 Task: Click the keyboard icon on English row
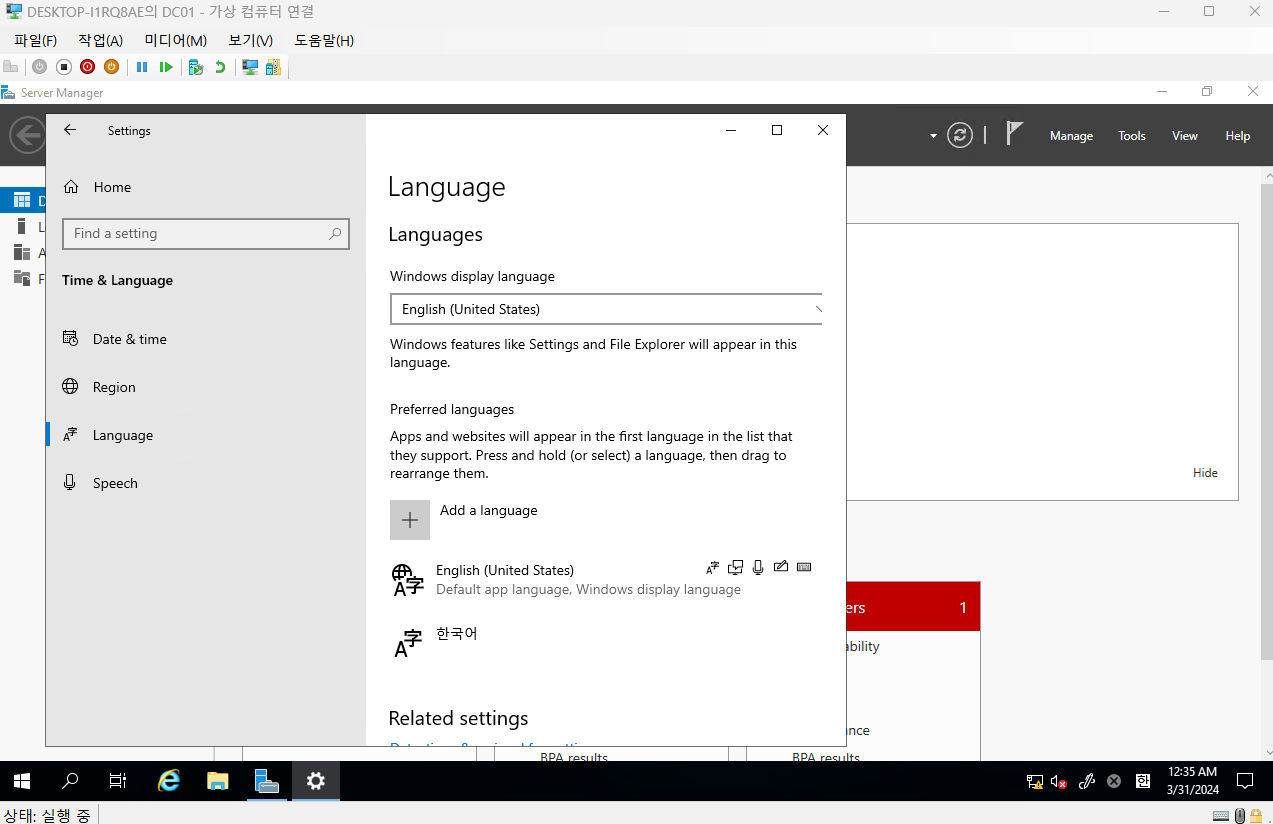(804, 567)
